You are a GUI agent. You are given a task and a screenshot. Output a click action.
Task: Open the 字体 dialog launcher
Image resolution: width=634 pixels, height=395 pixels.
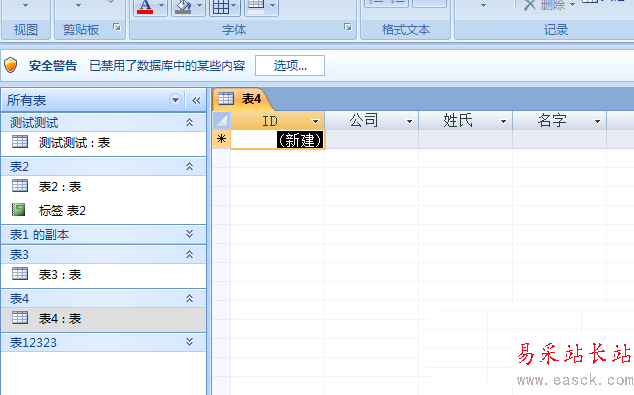pyautogui.click(x=348, y=27)
